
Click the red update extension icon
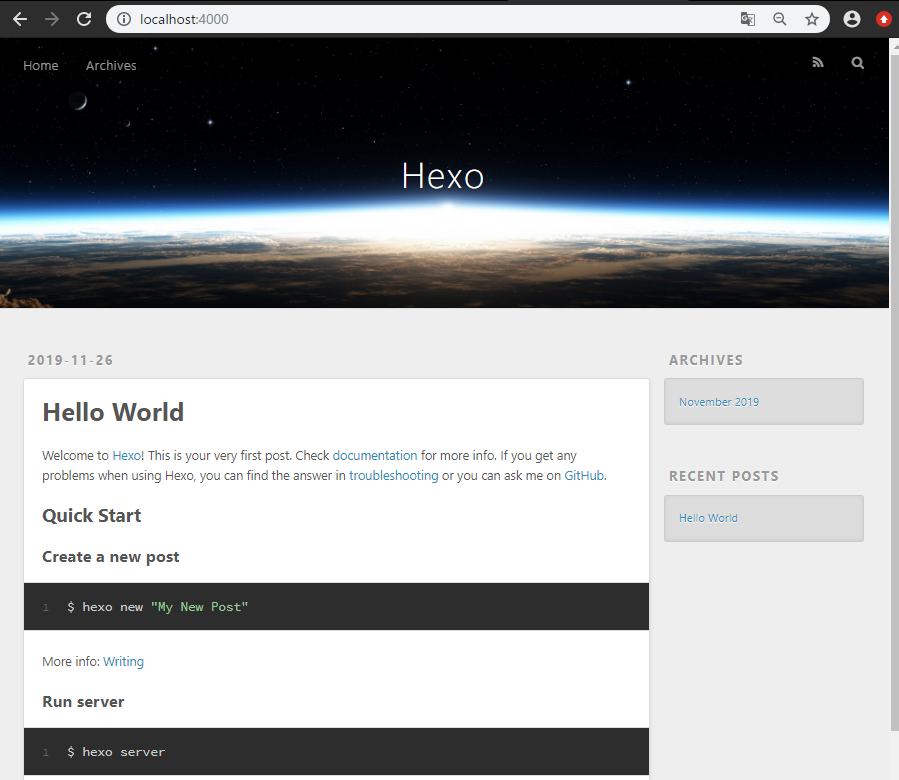tap(884, 19)
